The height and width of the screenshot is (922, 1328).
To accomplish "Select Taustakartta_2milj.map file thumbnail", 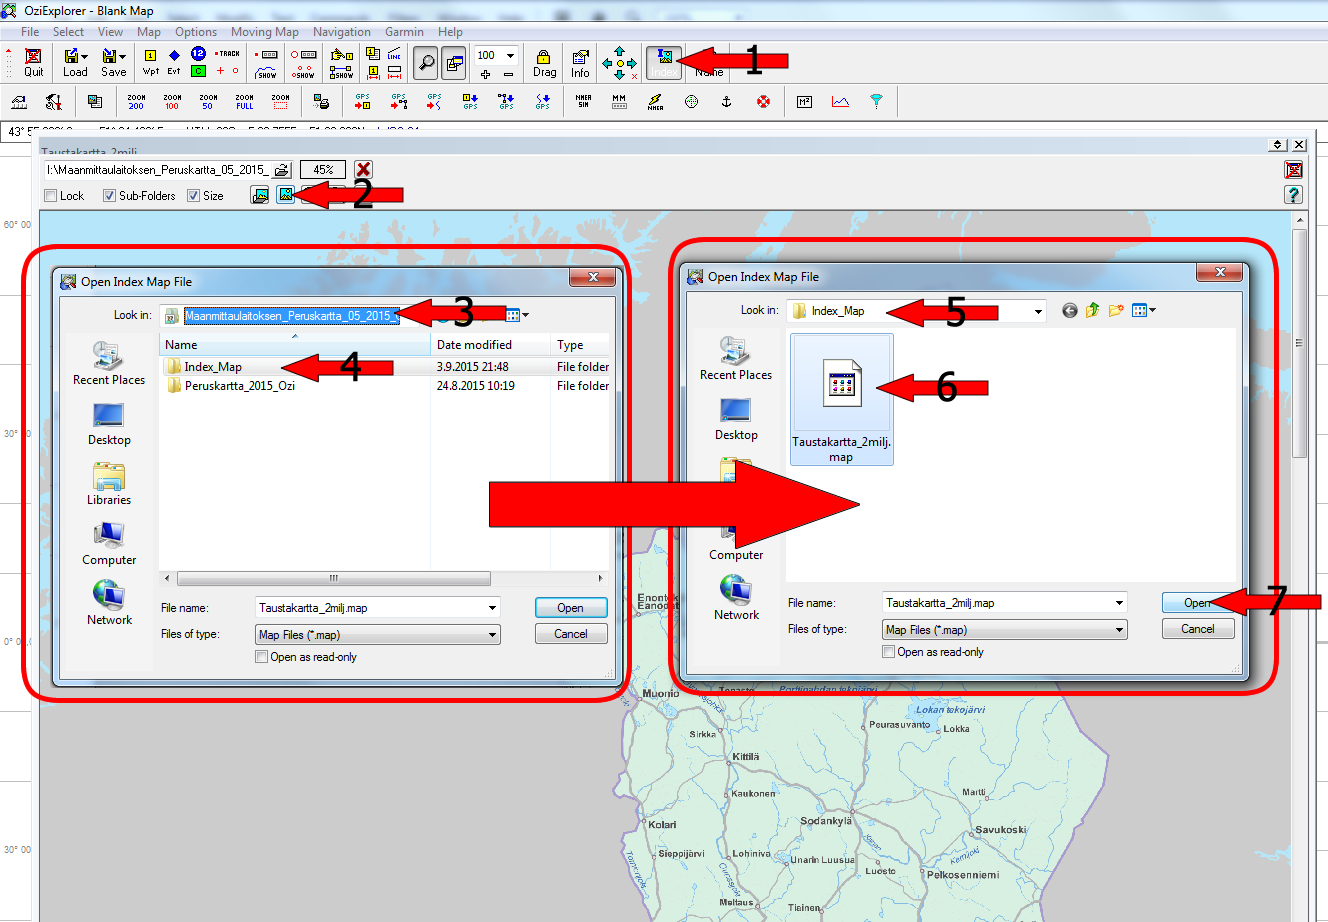I will pyautogui.click(x=841, y=400).
